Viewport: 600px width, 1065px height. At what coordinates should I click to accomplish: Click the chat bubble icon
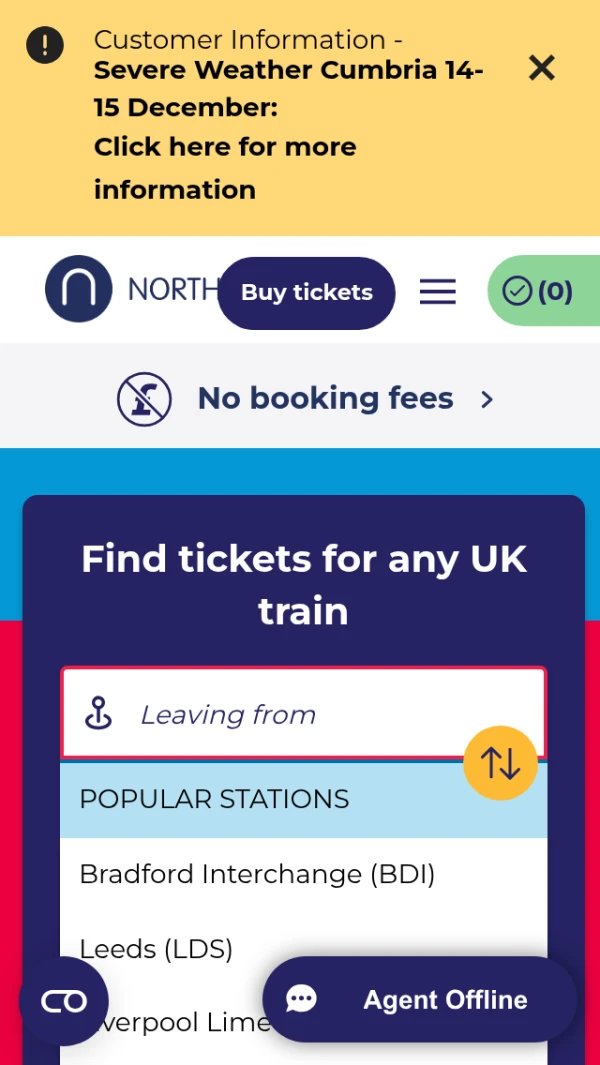pyautogui.click(x=301, y=999)
